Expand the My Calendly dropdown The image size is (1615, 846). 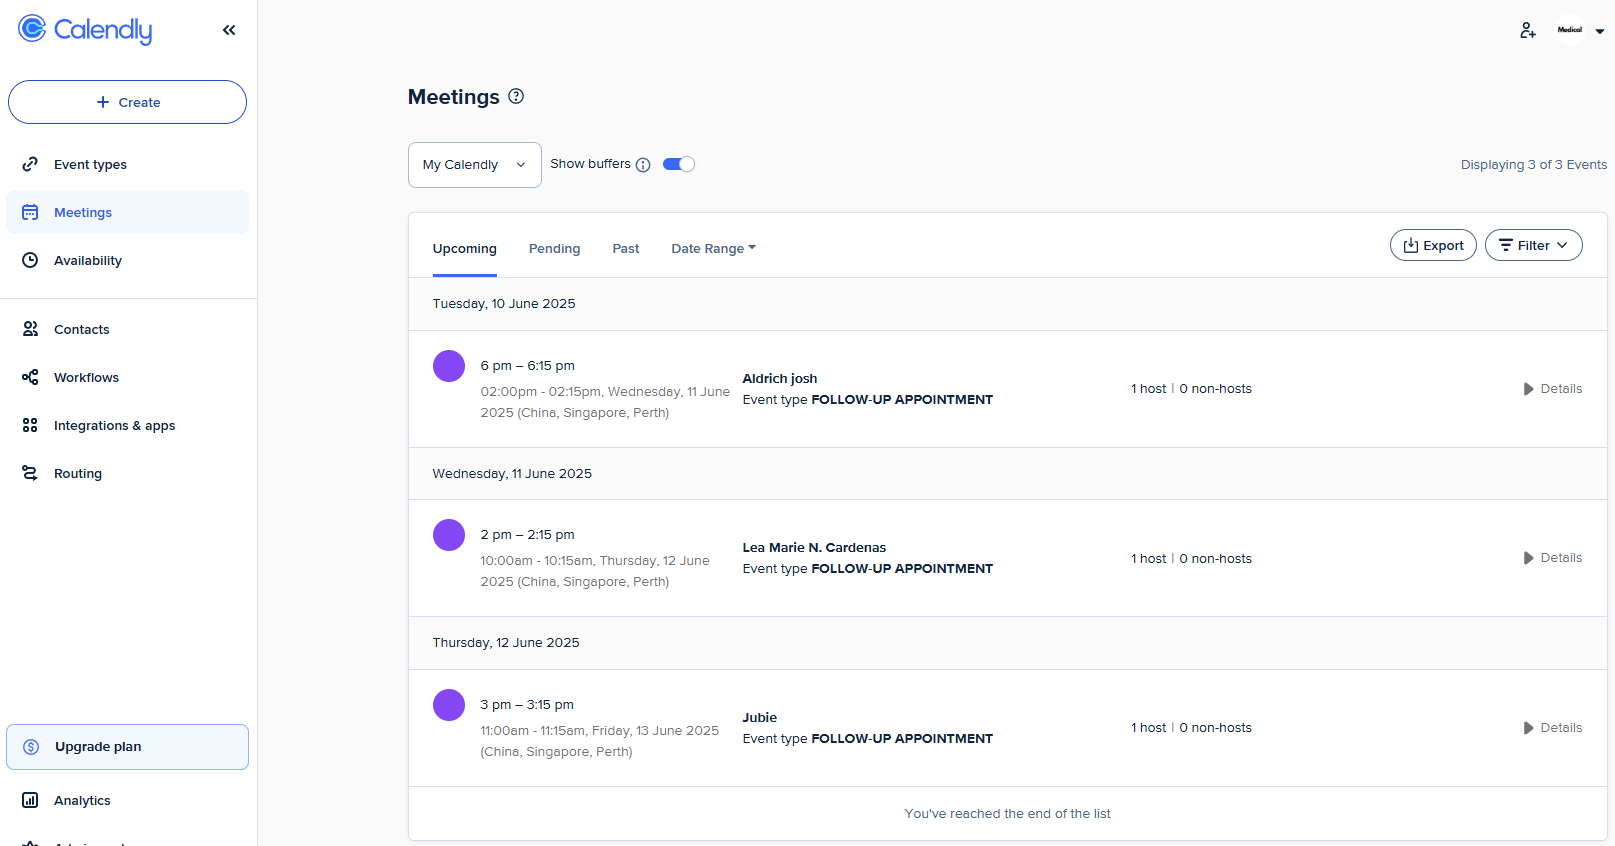point(474,165)
